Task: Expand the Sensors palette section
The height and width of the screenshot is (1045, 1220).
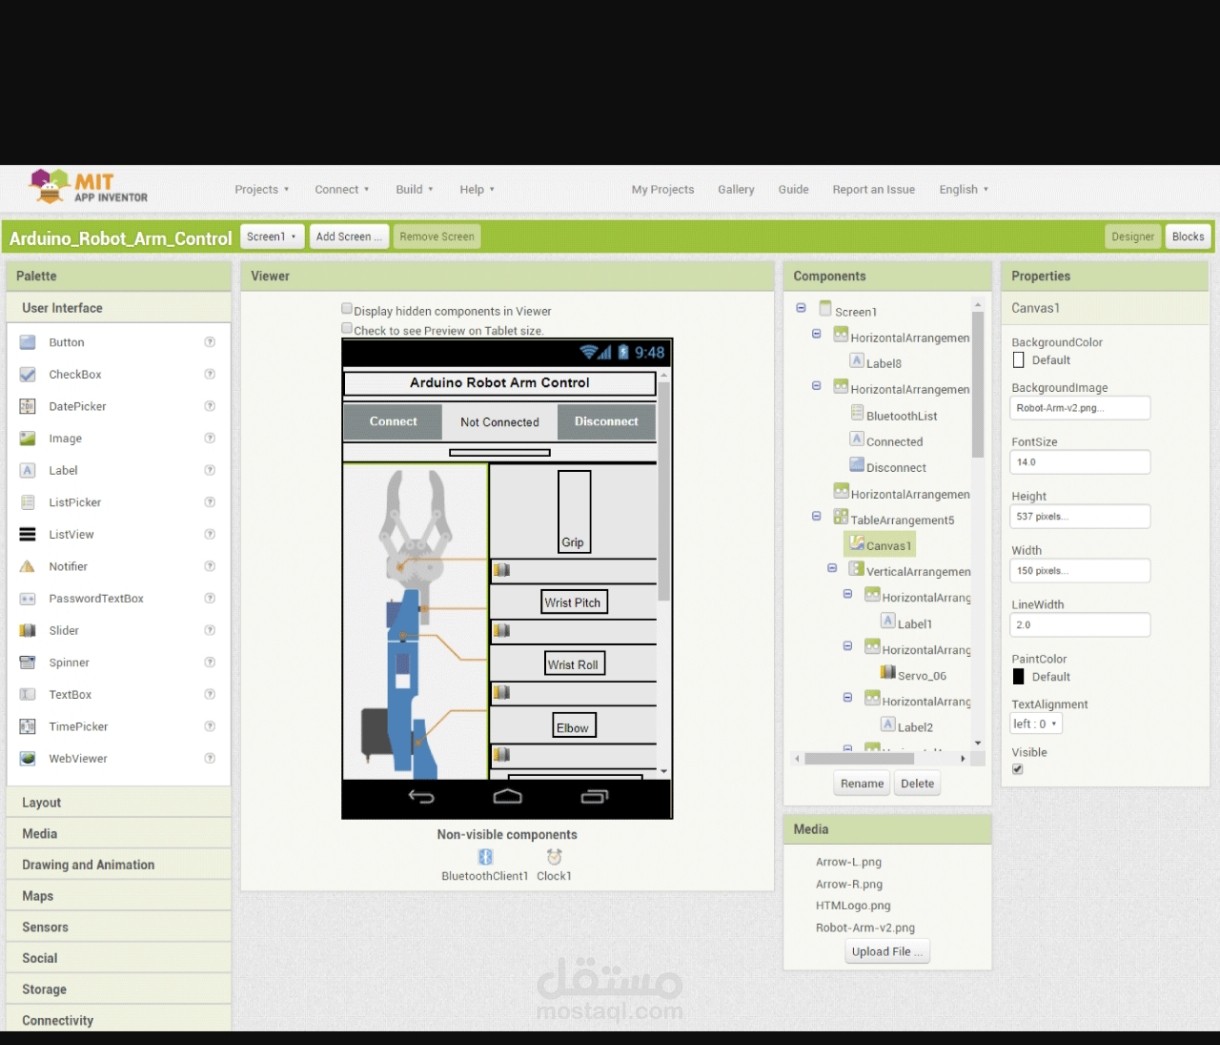Action: click(119, 927)
